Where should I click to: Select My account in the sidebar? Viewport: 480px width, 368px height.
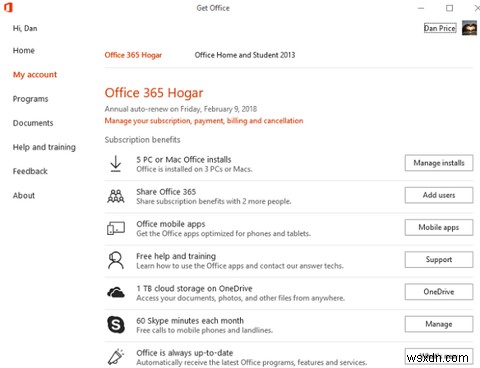[x=35, y=75]
